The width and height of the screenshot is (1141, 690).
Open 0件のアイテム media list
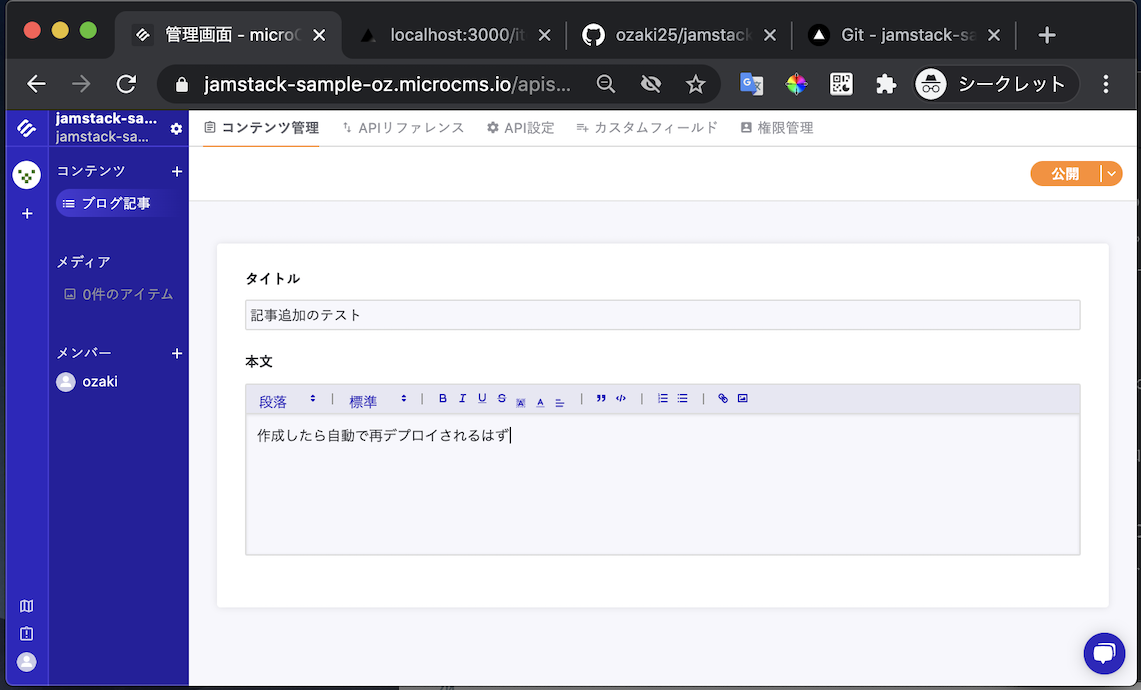(x=119, y=295)
